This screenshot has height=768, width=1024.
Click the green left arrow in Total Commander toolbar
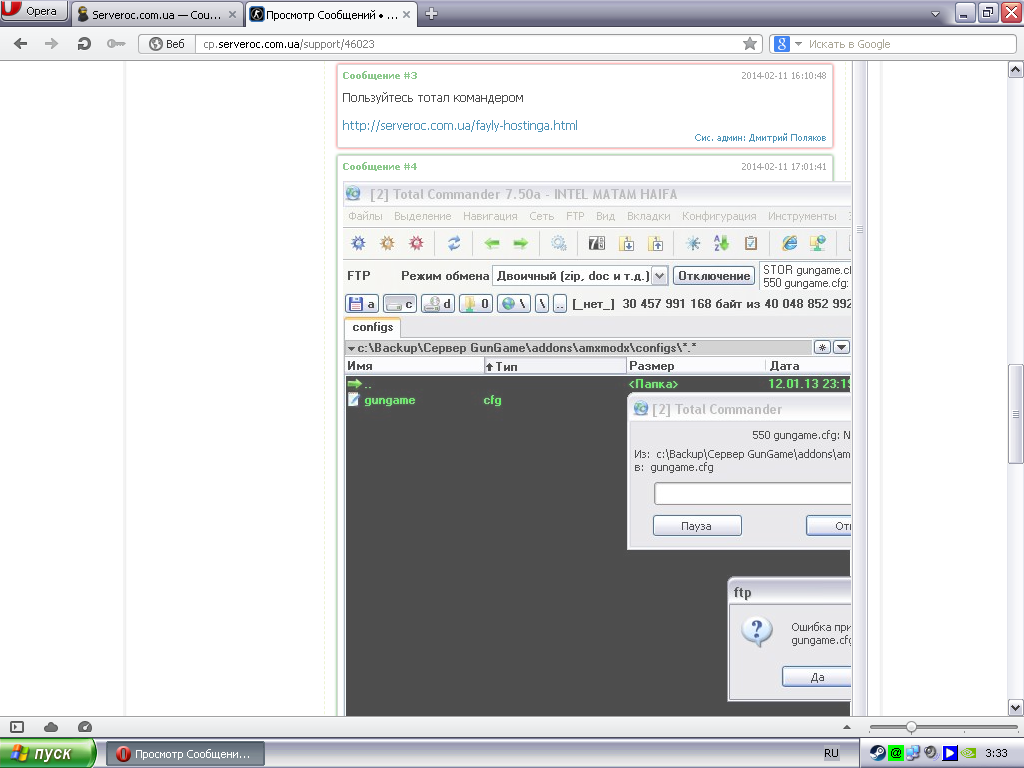click(x=492, y=244)
